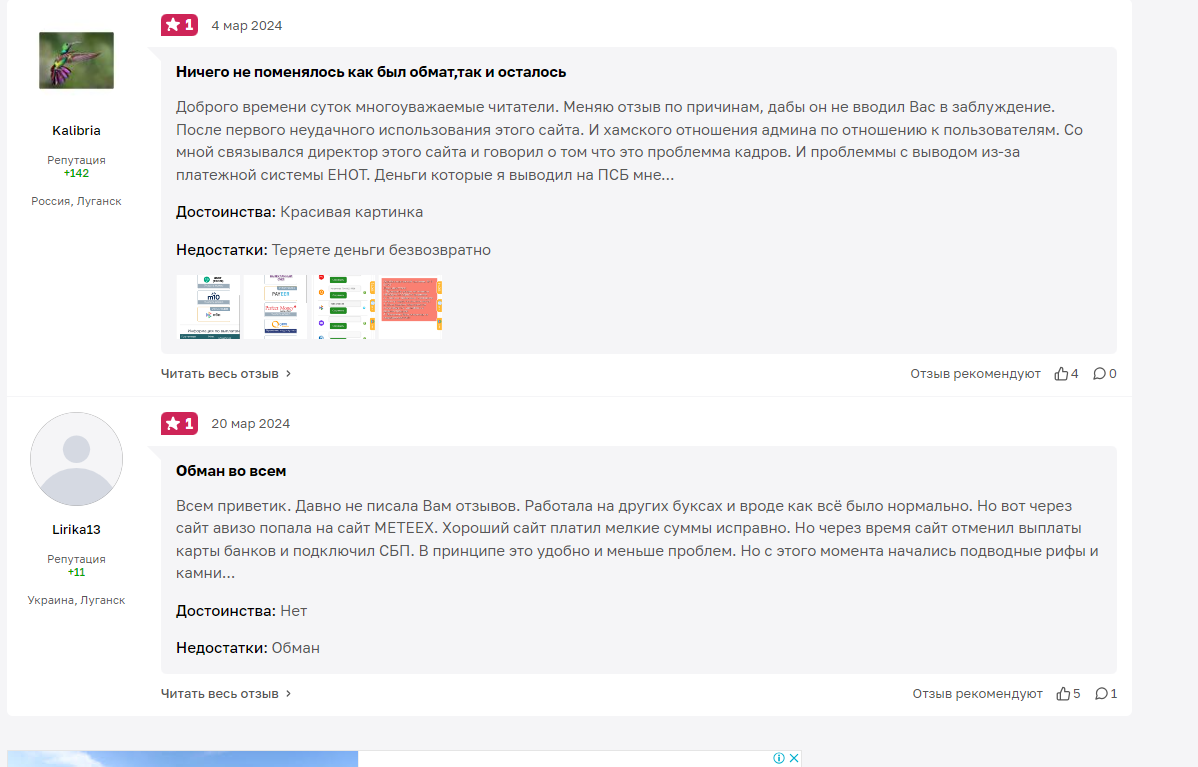
Task: Click the one-star rating badge dated 20 мар 2024
Action: (180, 424)
